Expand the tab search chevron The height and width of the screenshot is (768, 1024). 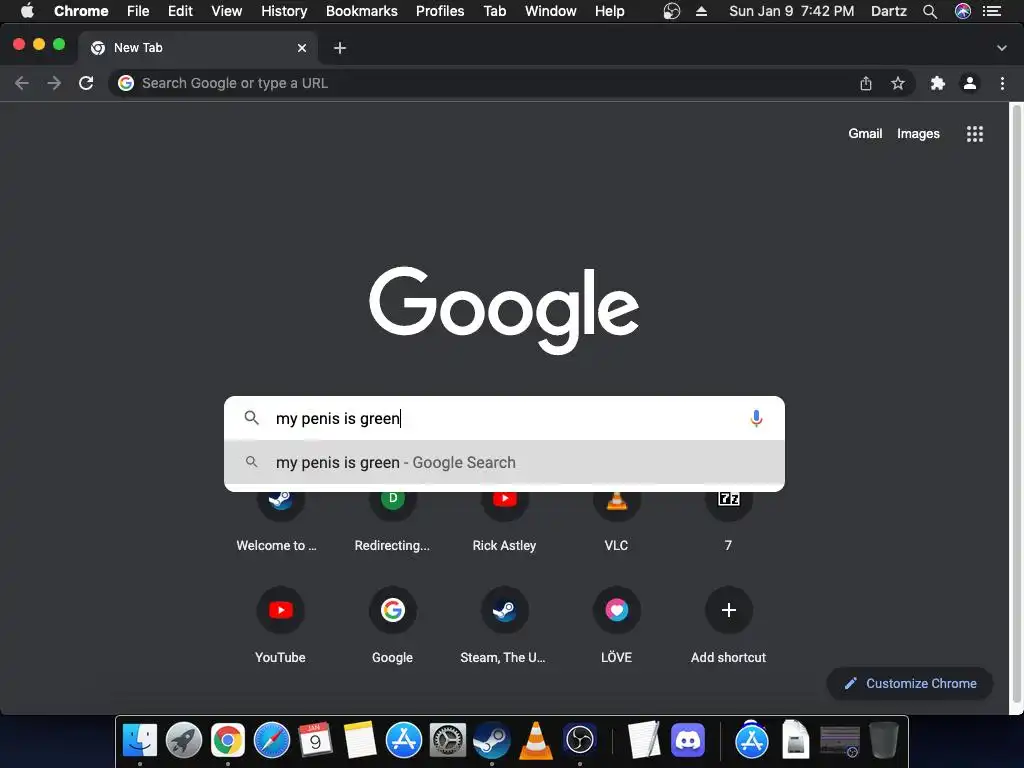(1001, 48)
